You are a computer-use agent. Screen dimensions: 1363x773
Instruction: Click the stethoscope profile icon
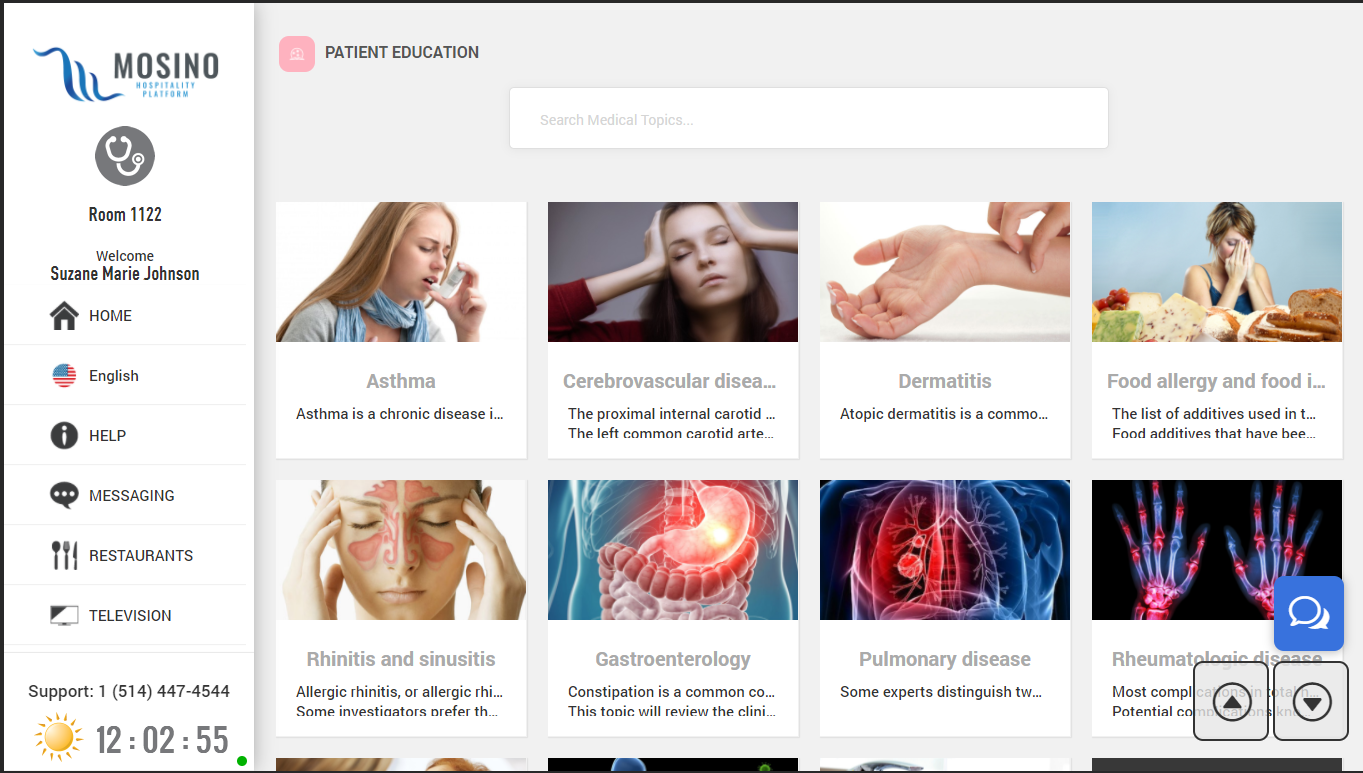click(125, 156)
